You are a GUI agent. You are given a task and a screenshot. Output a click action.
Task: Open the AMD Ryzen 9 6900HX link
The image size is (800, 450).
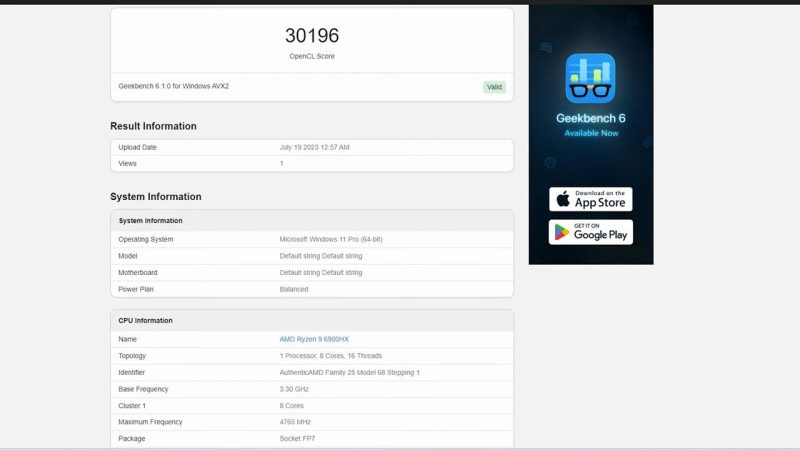coord(314,339)
